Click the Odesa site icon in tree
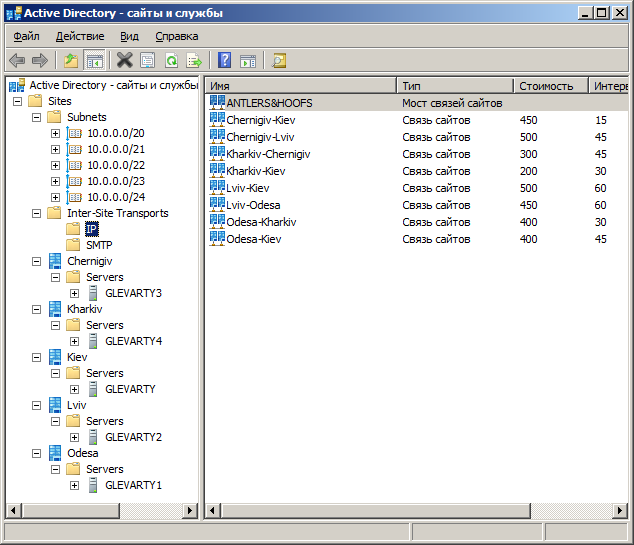Image resolution: width=634 pixels, height=545 pixels. pos(55,453)
